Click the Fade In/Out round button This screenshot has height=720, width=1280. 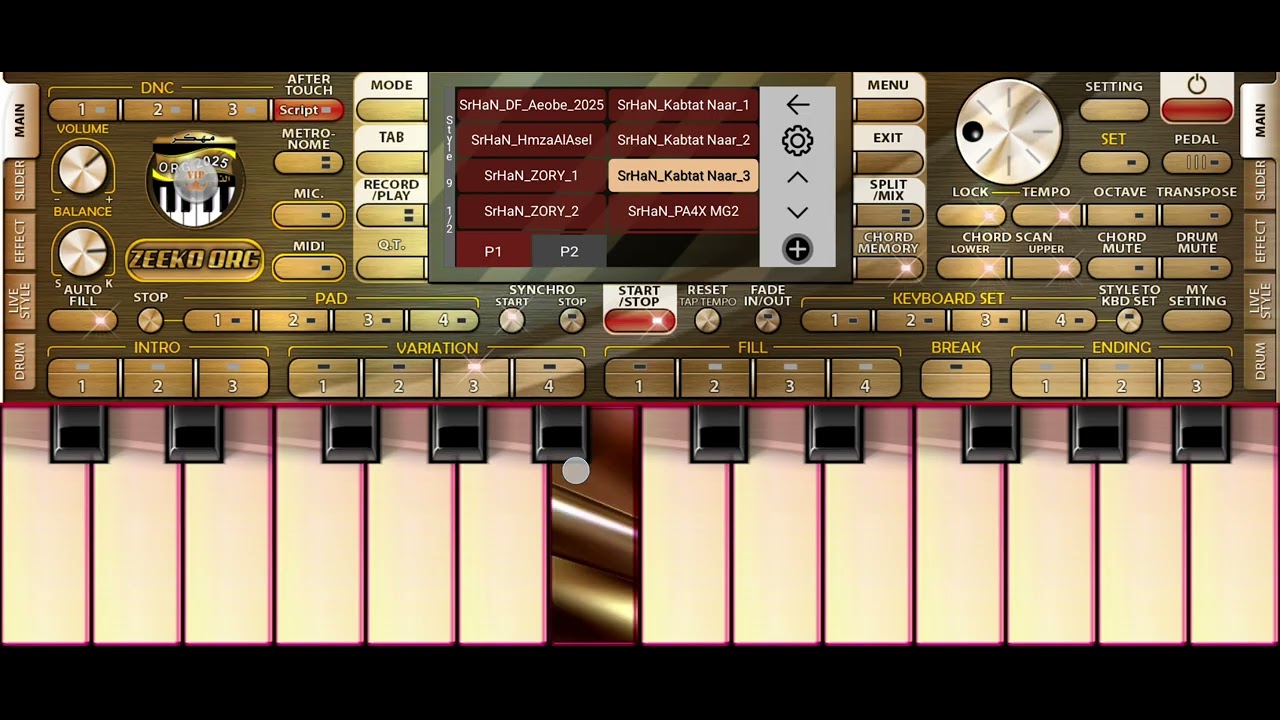point(767,320)
